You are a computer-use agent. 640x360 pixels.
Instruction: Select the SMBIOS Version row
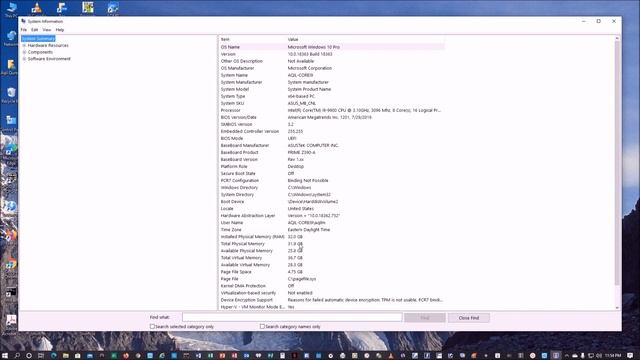click(332, 124)
